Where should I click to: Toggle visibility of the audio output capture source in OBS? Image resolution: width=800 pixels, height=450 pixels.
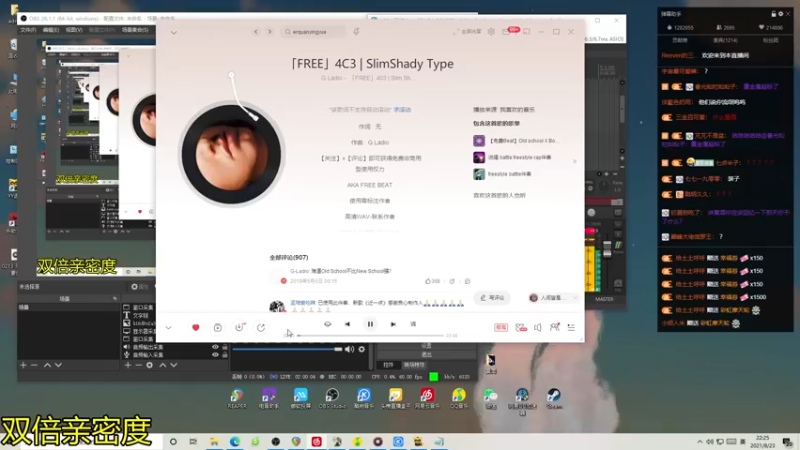click(x=215, y=347)
